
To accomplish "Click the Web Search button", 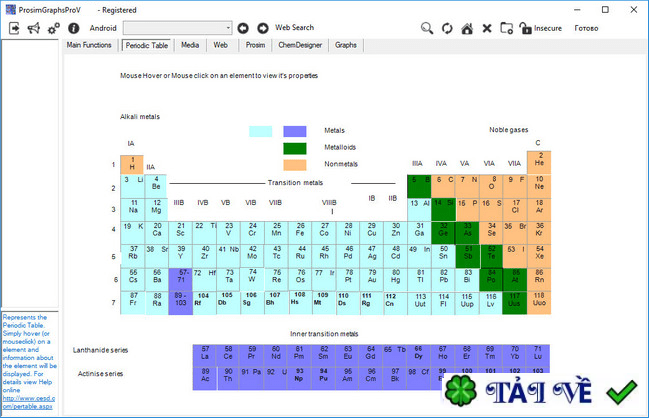I will 294,28.
